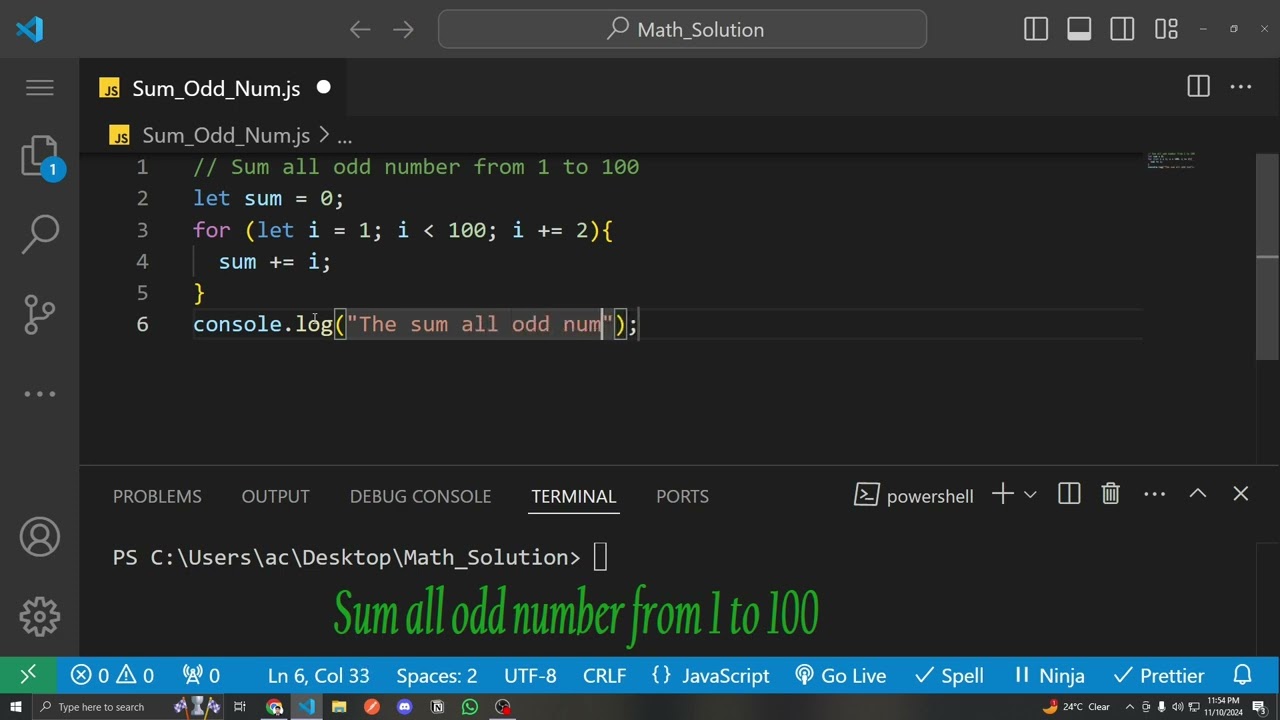Open errors and warnings status item
The height and width of the screenshot is (720, 1280).
coord(112,676)
